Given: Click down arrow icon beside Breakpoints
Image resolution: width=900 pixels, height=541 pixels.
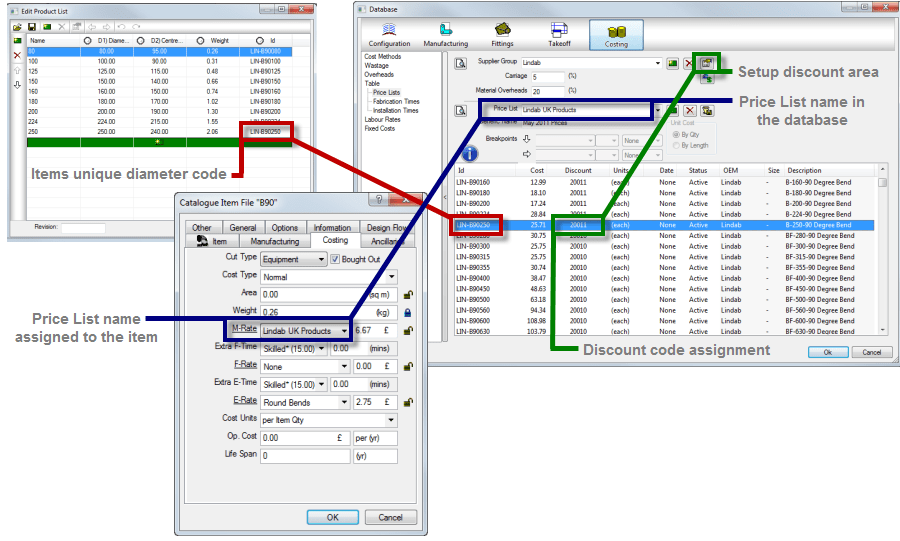Looking at the screenshot, I should (x=526, y=139).
